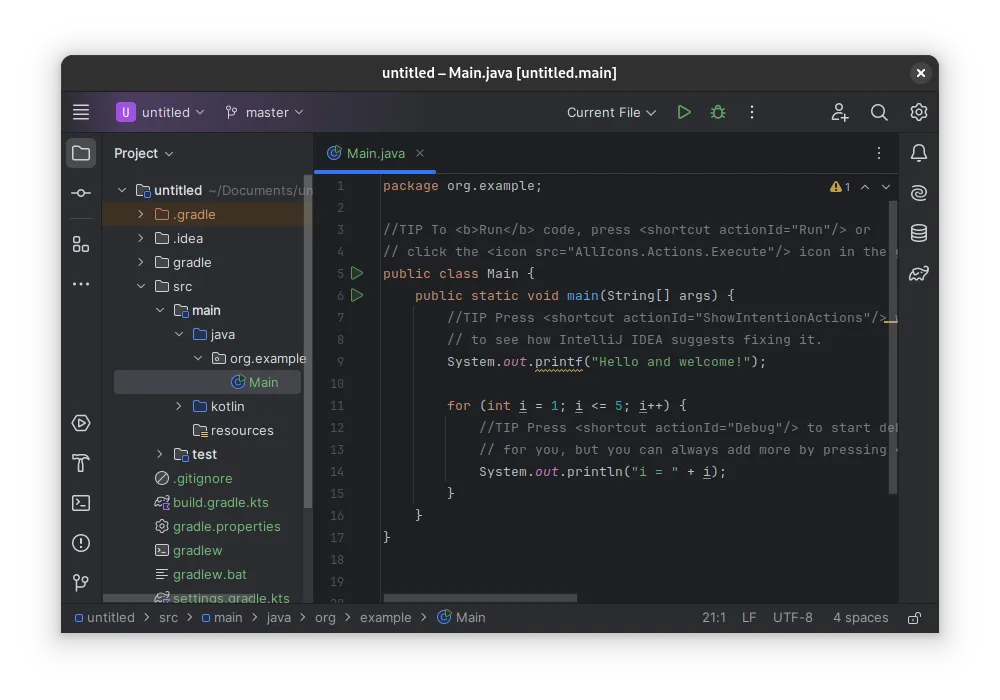Open the master branch dropdown
The width and height of the screenshot is (1000, 700).
[x=264, y=113]
